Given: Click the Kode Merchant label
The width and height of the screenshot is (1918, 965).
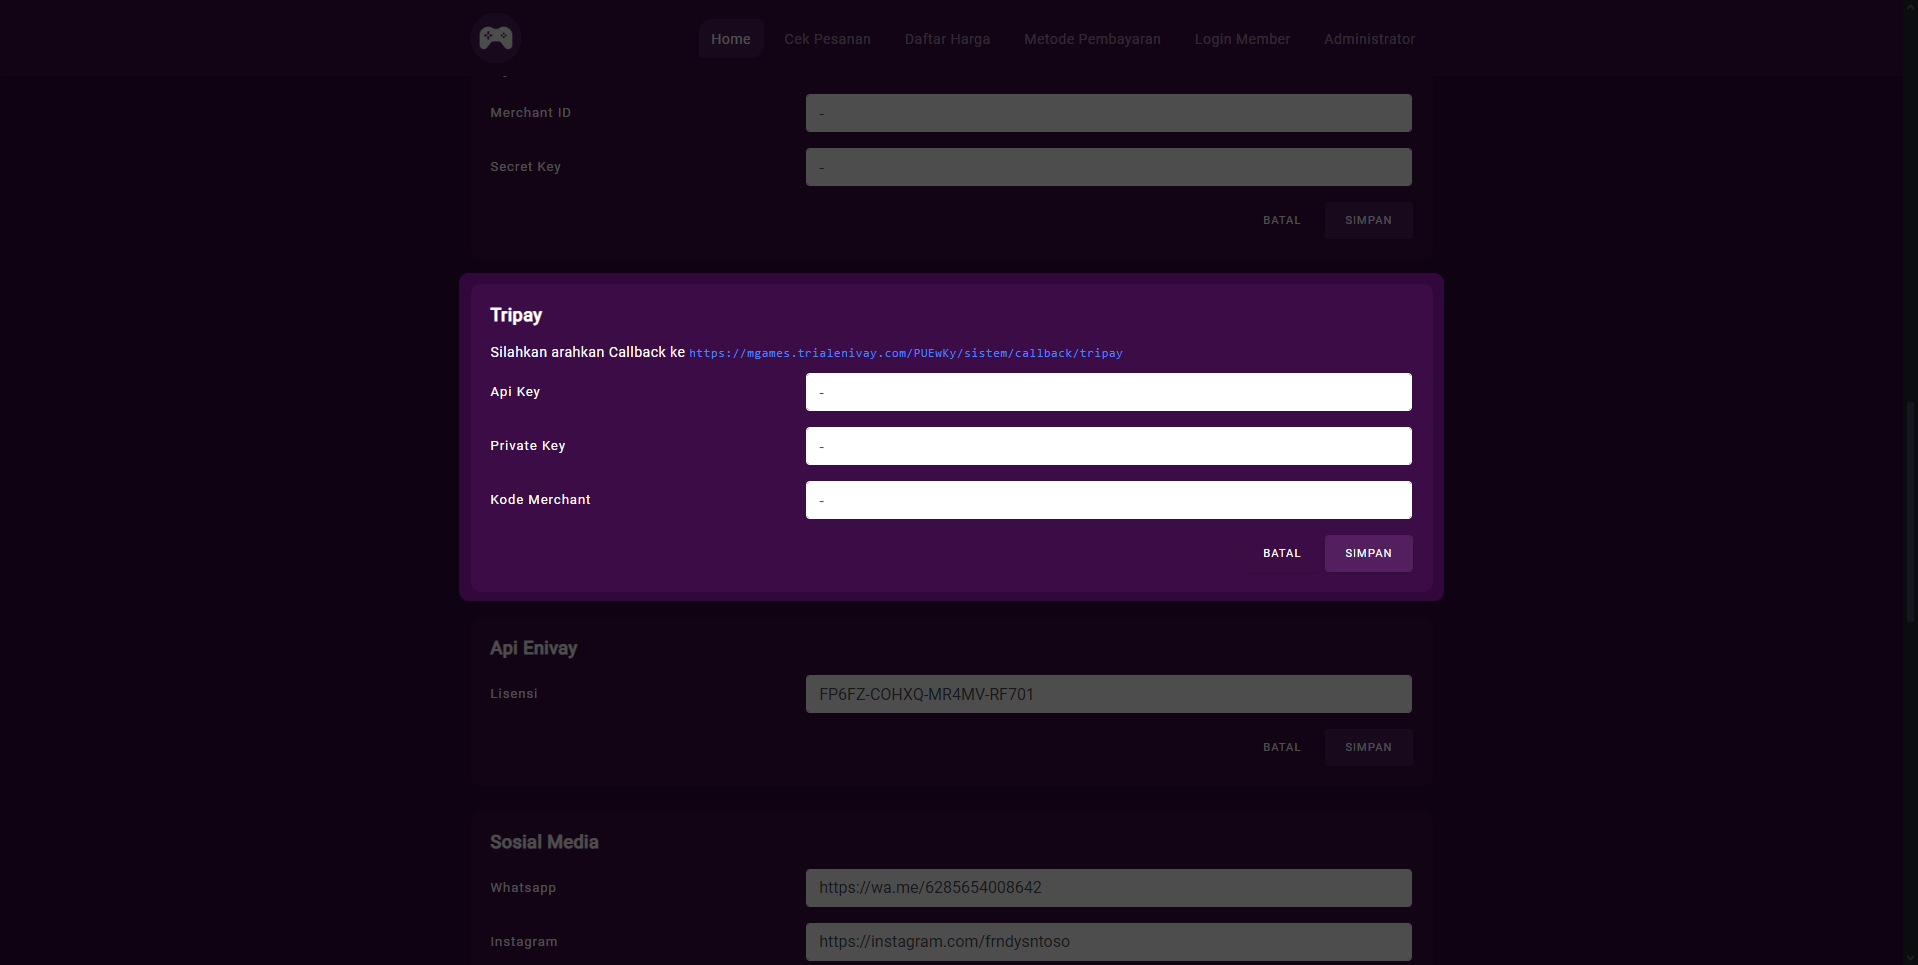Looking at the screenshot, I should coord(540,499).
